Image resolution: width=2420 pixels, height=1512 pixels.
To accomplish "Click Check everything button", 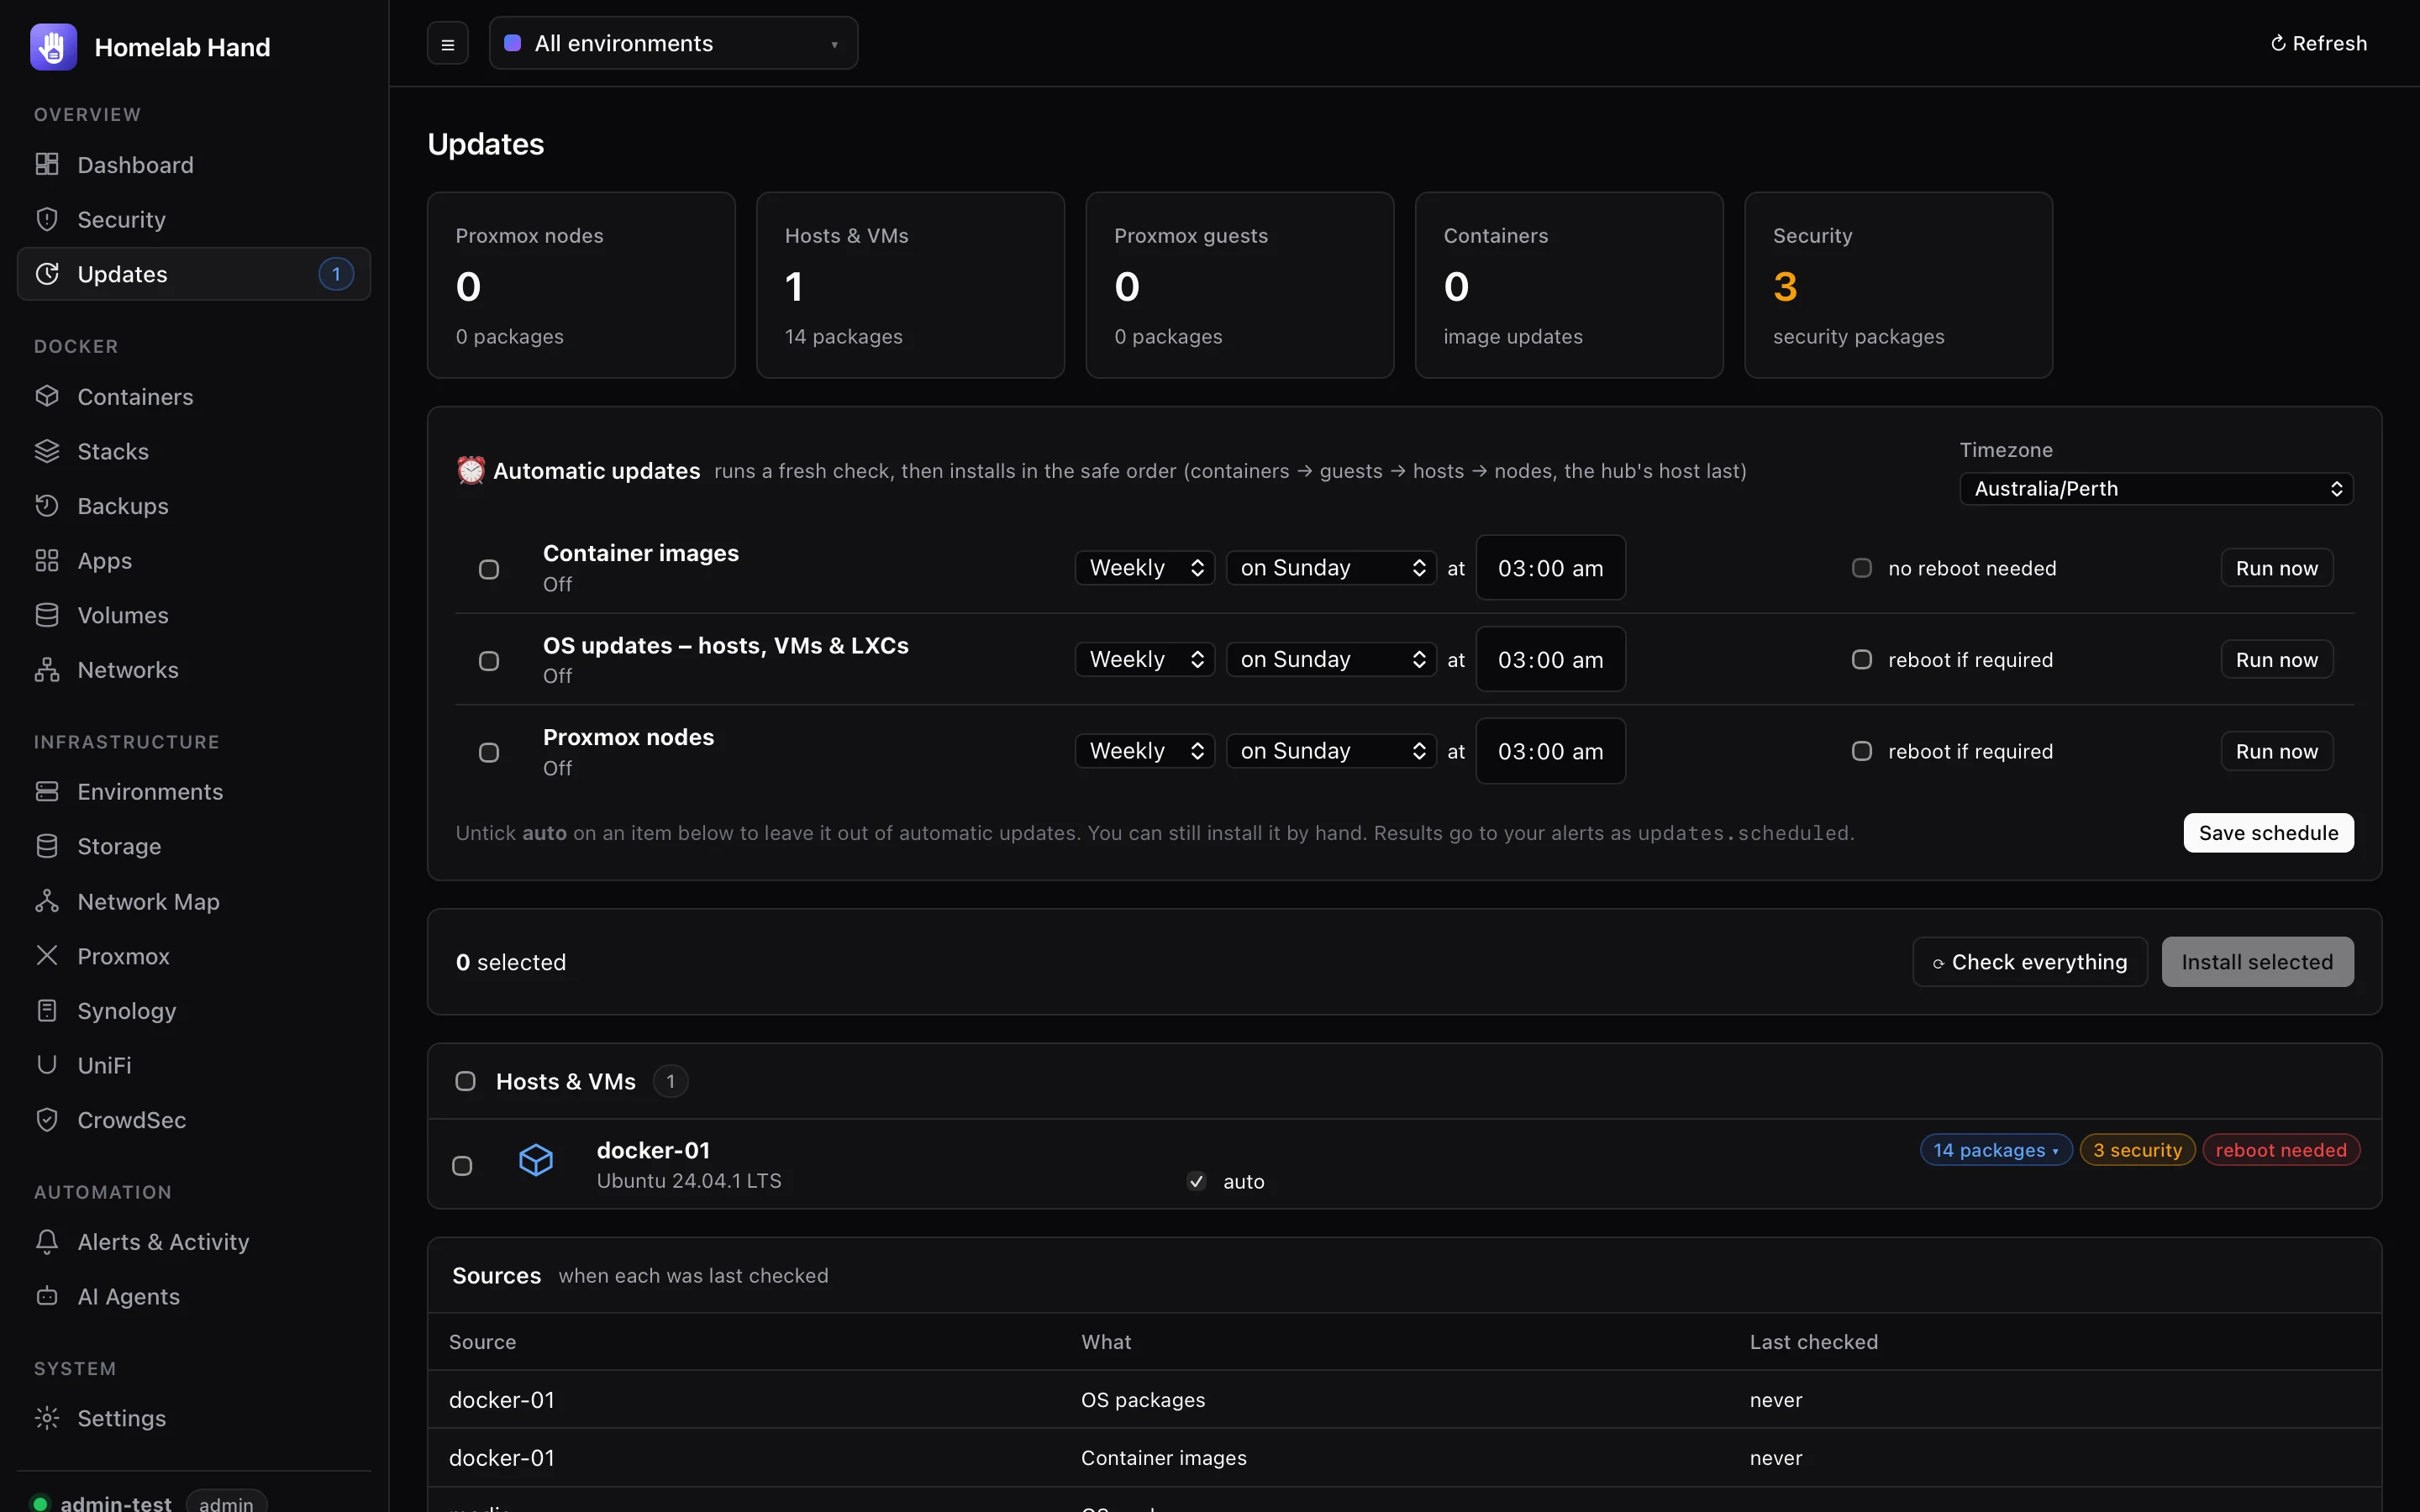I will (x=2029, y=962).
